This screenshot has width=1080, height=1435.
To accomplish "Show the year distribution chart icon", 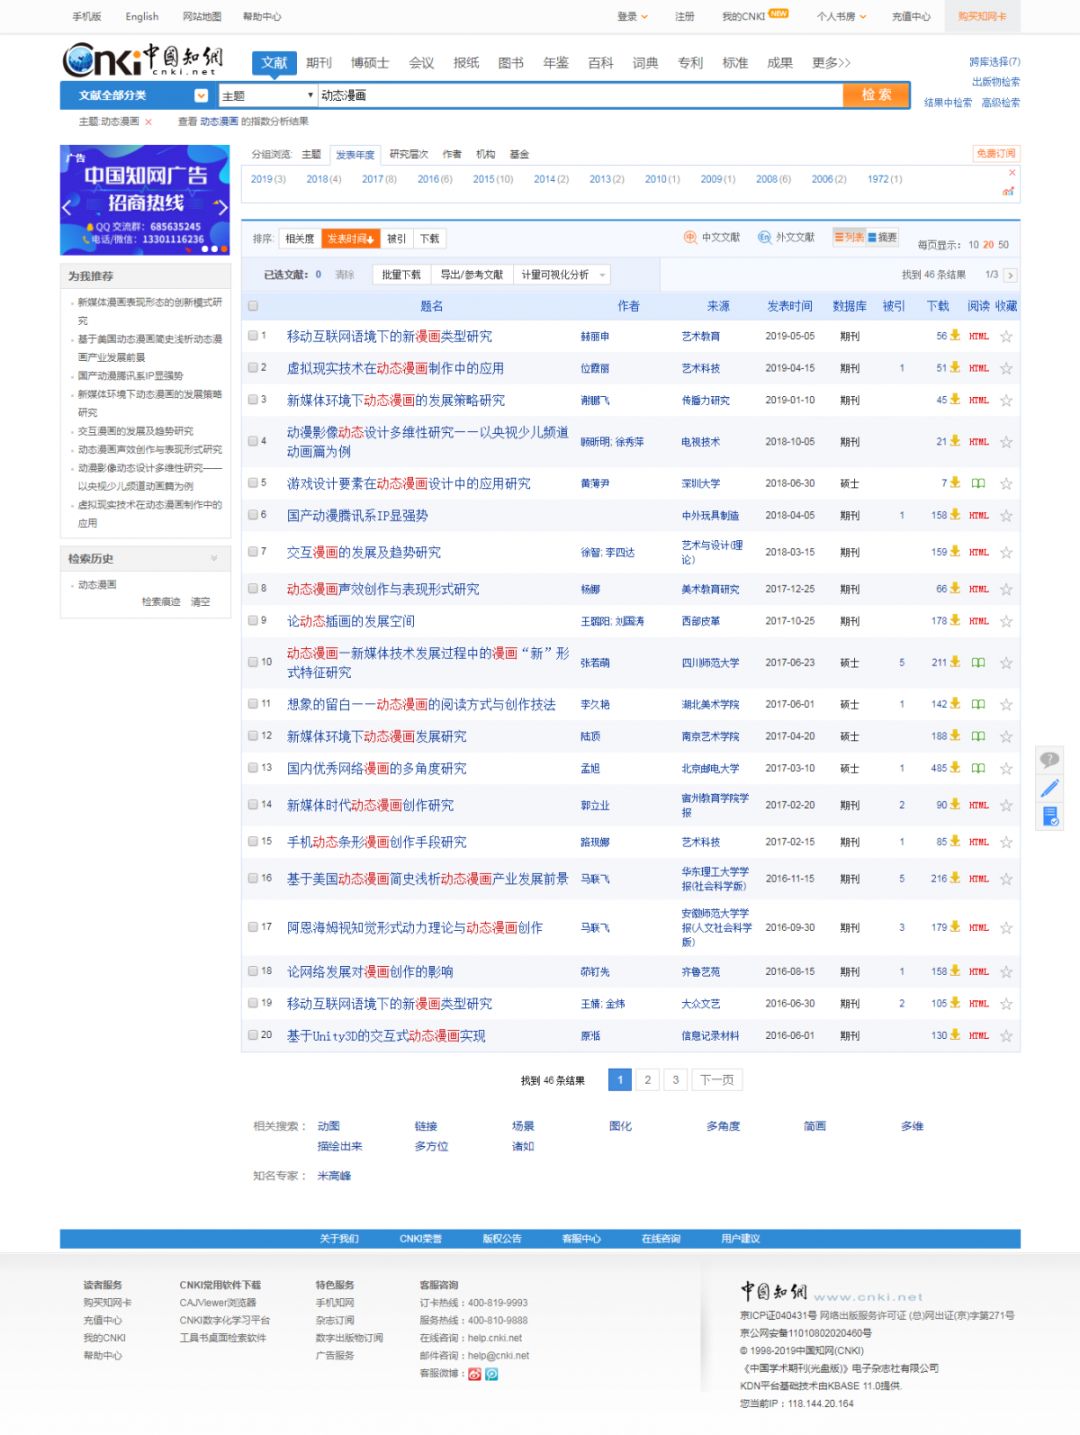I will coord(1008,191).
